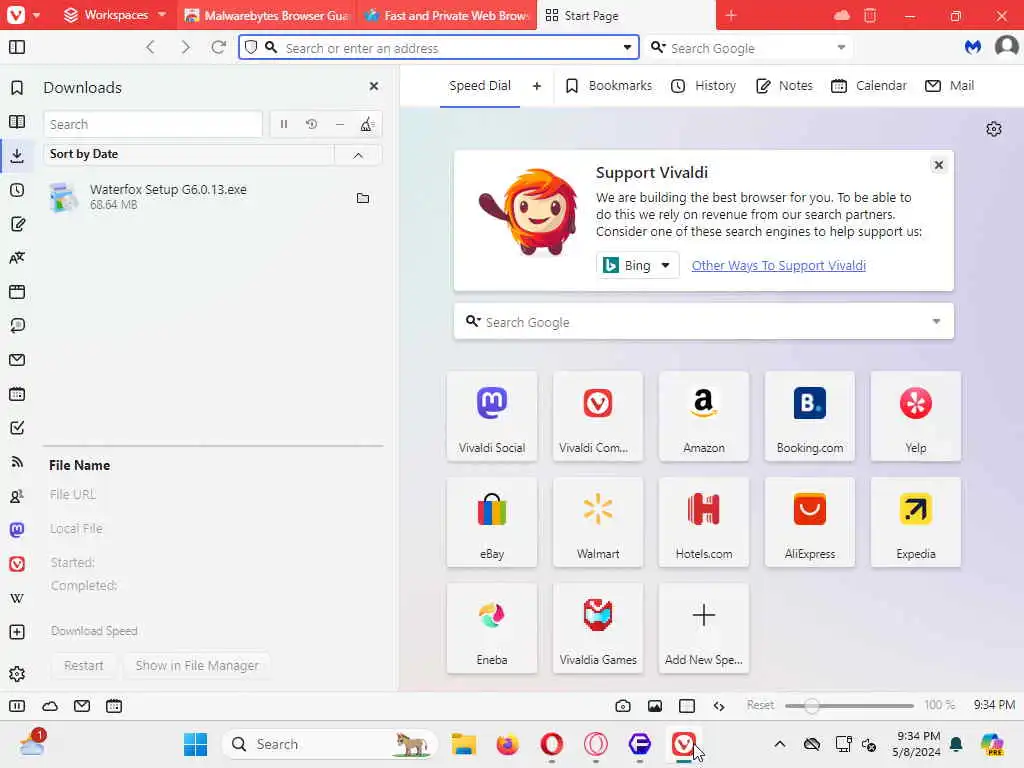Toggle the side panel button in address bar

[17, 47]
